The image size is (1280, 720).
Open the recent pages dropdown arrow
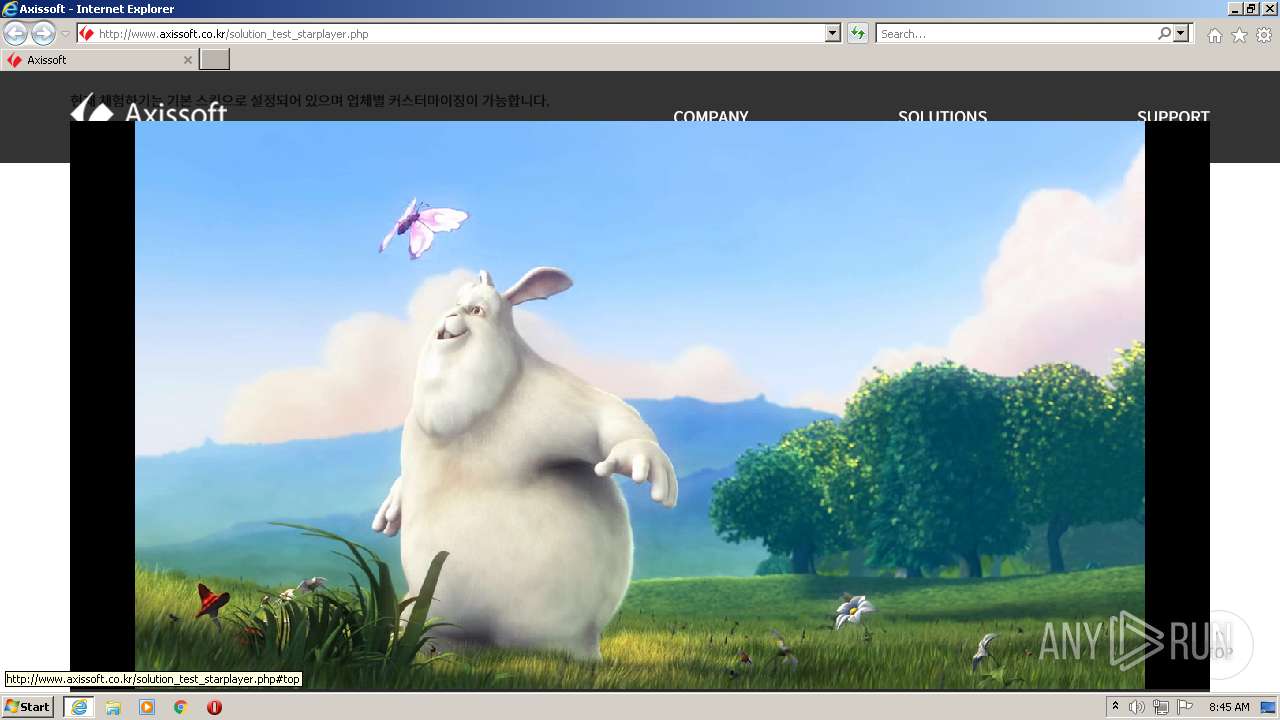[65, 34]
